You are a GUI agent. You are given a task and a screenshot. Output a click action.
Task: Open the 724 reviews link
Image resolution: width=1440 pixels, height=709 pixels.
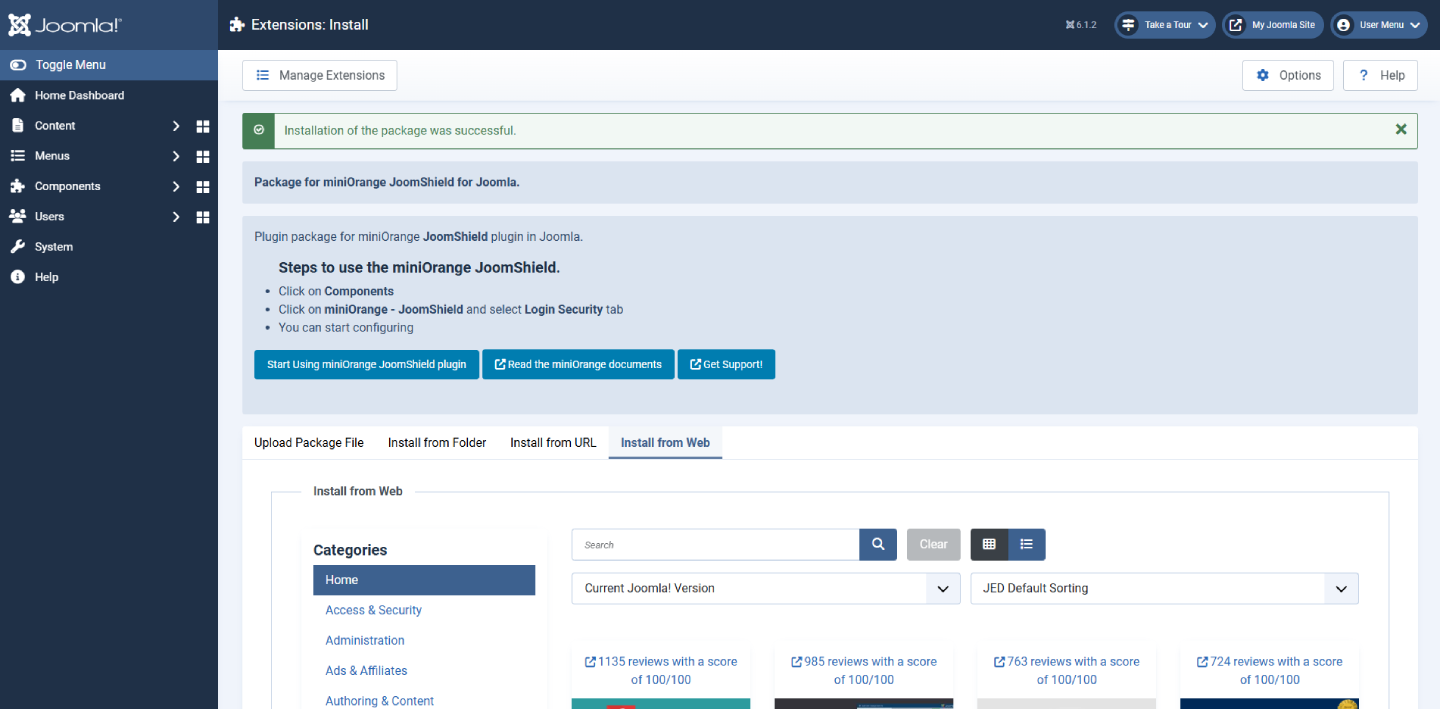point(1270,670)
